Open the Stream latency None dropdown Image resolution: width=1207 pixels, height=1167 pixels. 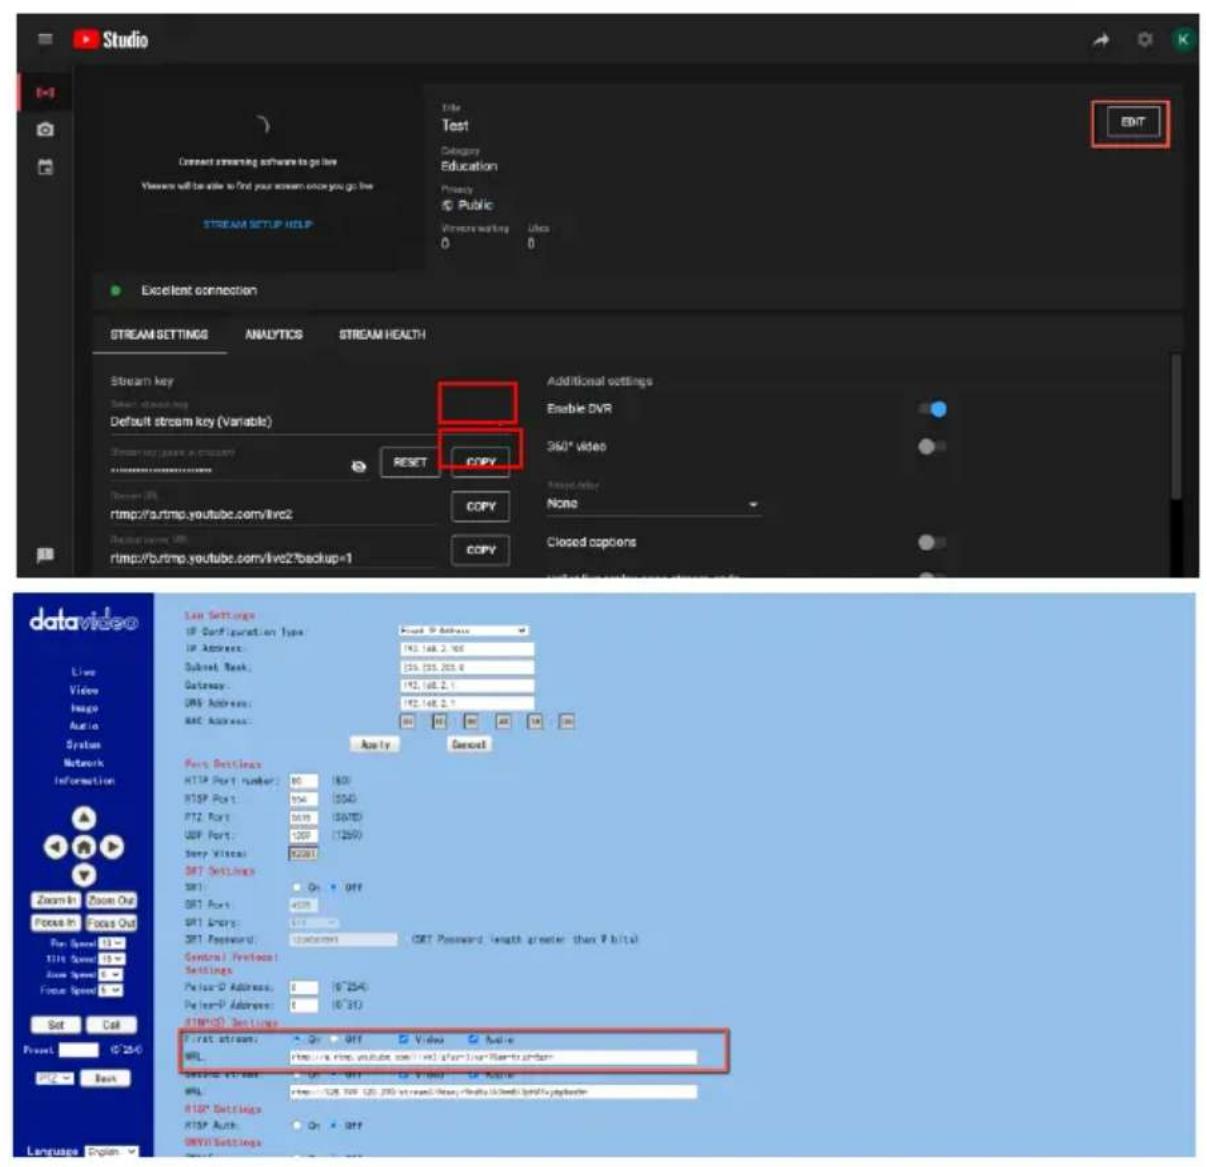click(x=652, y=504)
